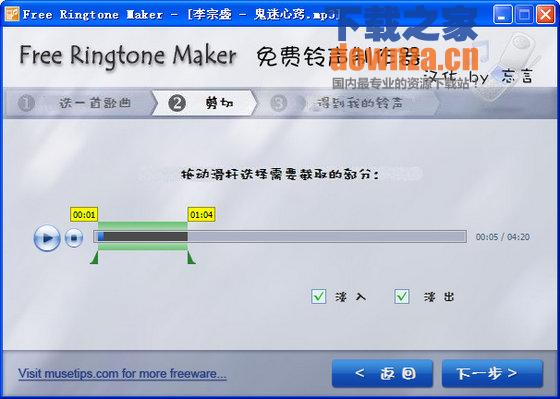Click the 00:01 yellow start time label
This screenshot has height=399, width=560.
click(x=84, y=215)
